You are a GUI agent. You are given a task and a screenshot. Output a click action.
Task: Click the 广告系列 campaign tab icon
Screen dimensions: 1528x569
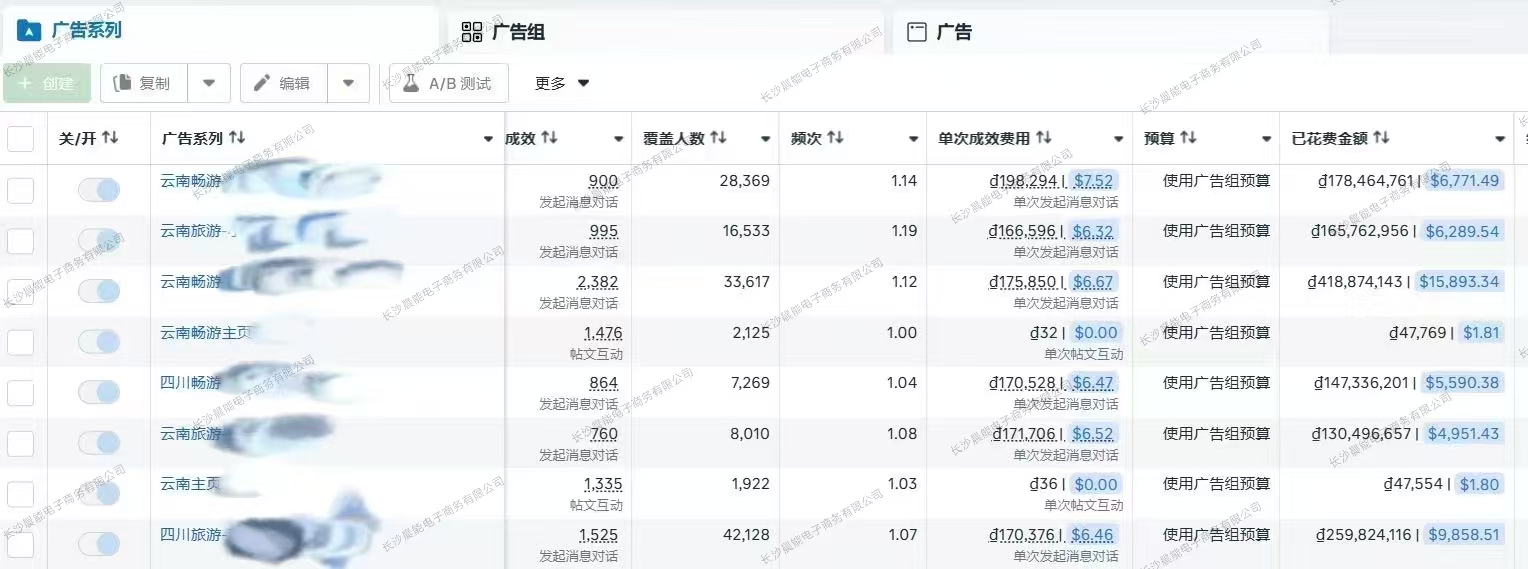click(28, 30)
